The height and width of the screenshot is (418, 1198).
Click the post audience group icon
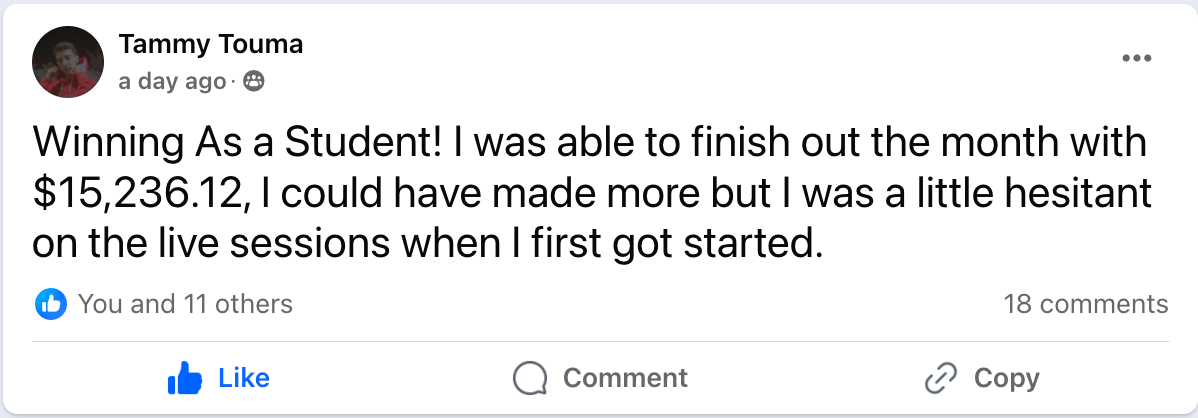[x=254, y=82]
